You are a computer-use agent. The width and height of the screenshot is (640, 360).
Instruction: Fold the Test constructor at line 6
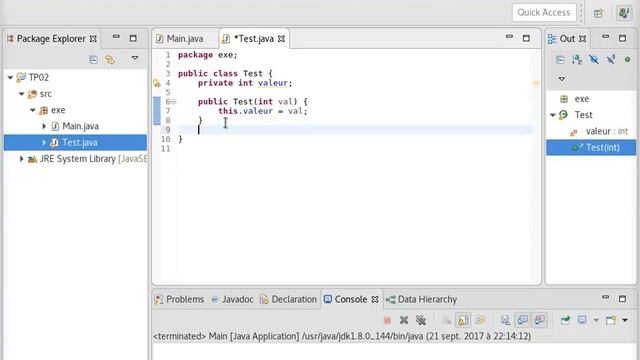pyautogui.click(x=173, y=102)
